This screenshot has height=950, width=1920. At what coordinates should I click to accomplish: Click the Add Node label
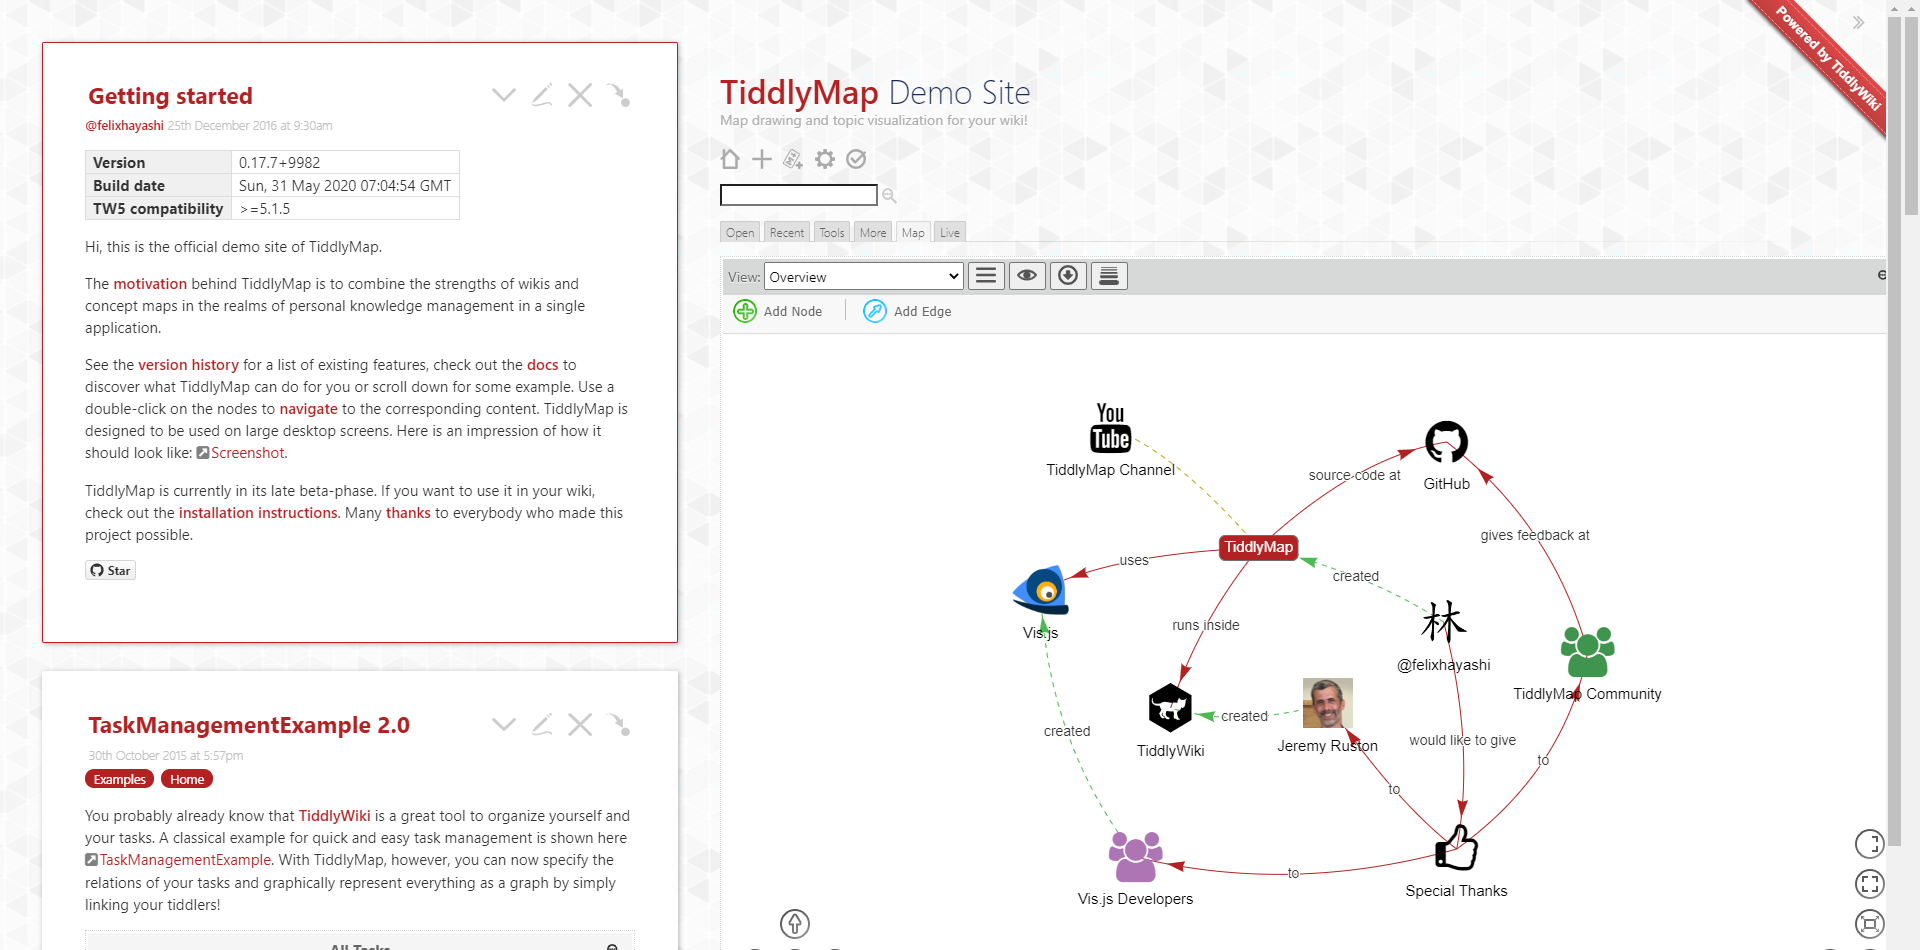[x=793, y=312]
